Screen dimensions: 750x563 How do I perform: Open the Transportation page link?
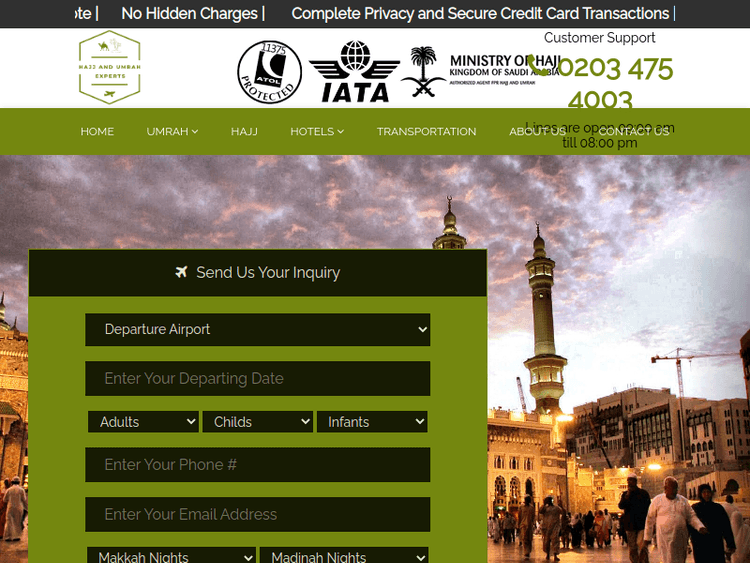(x=426, y=132)
